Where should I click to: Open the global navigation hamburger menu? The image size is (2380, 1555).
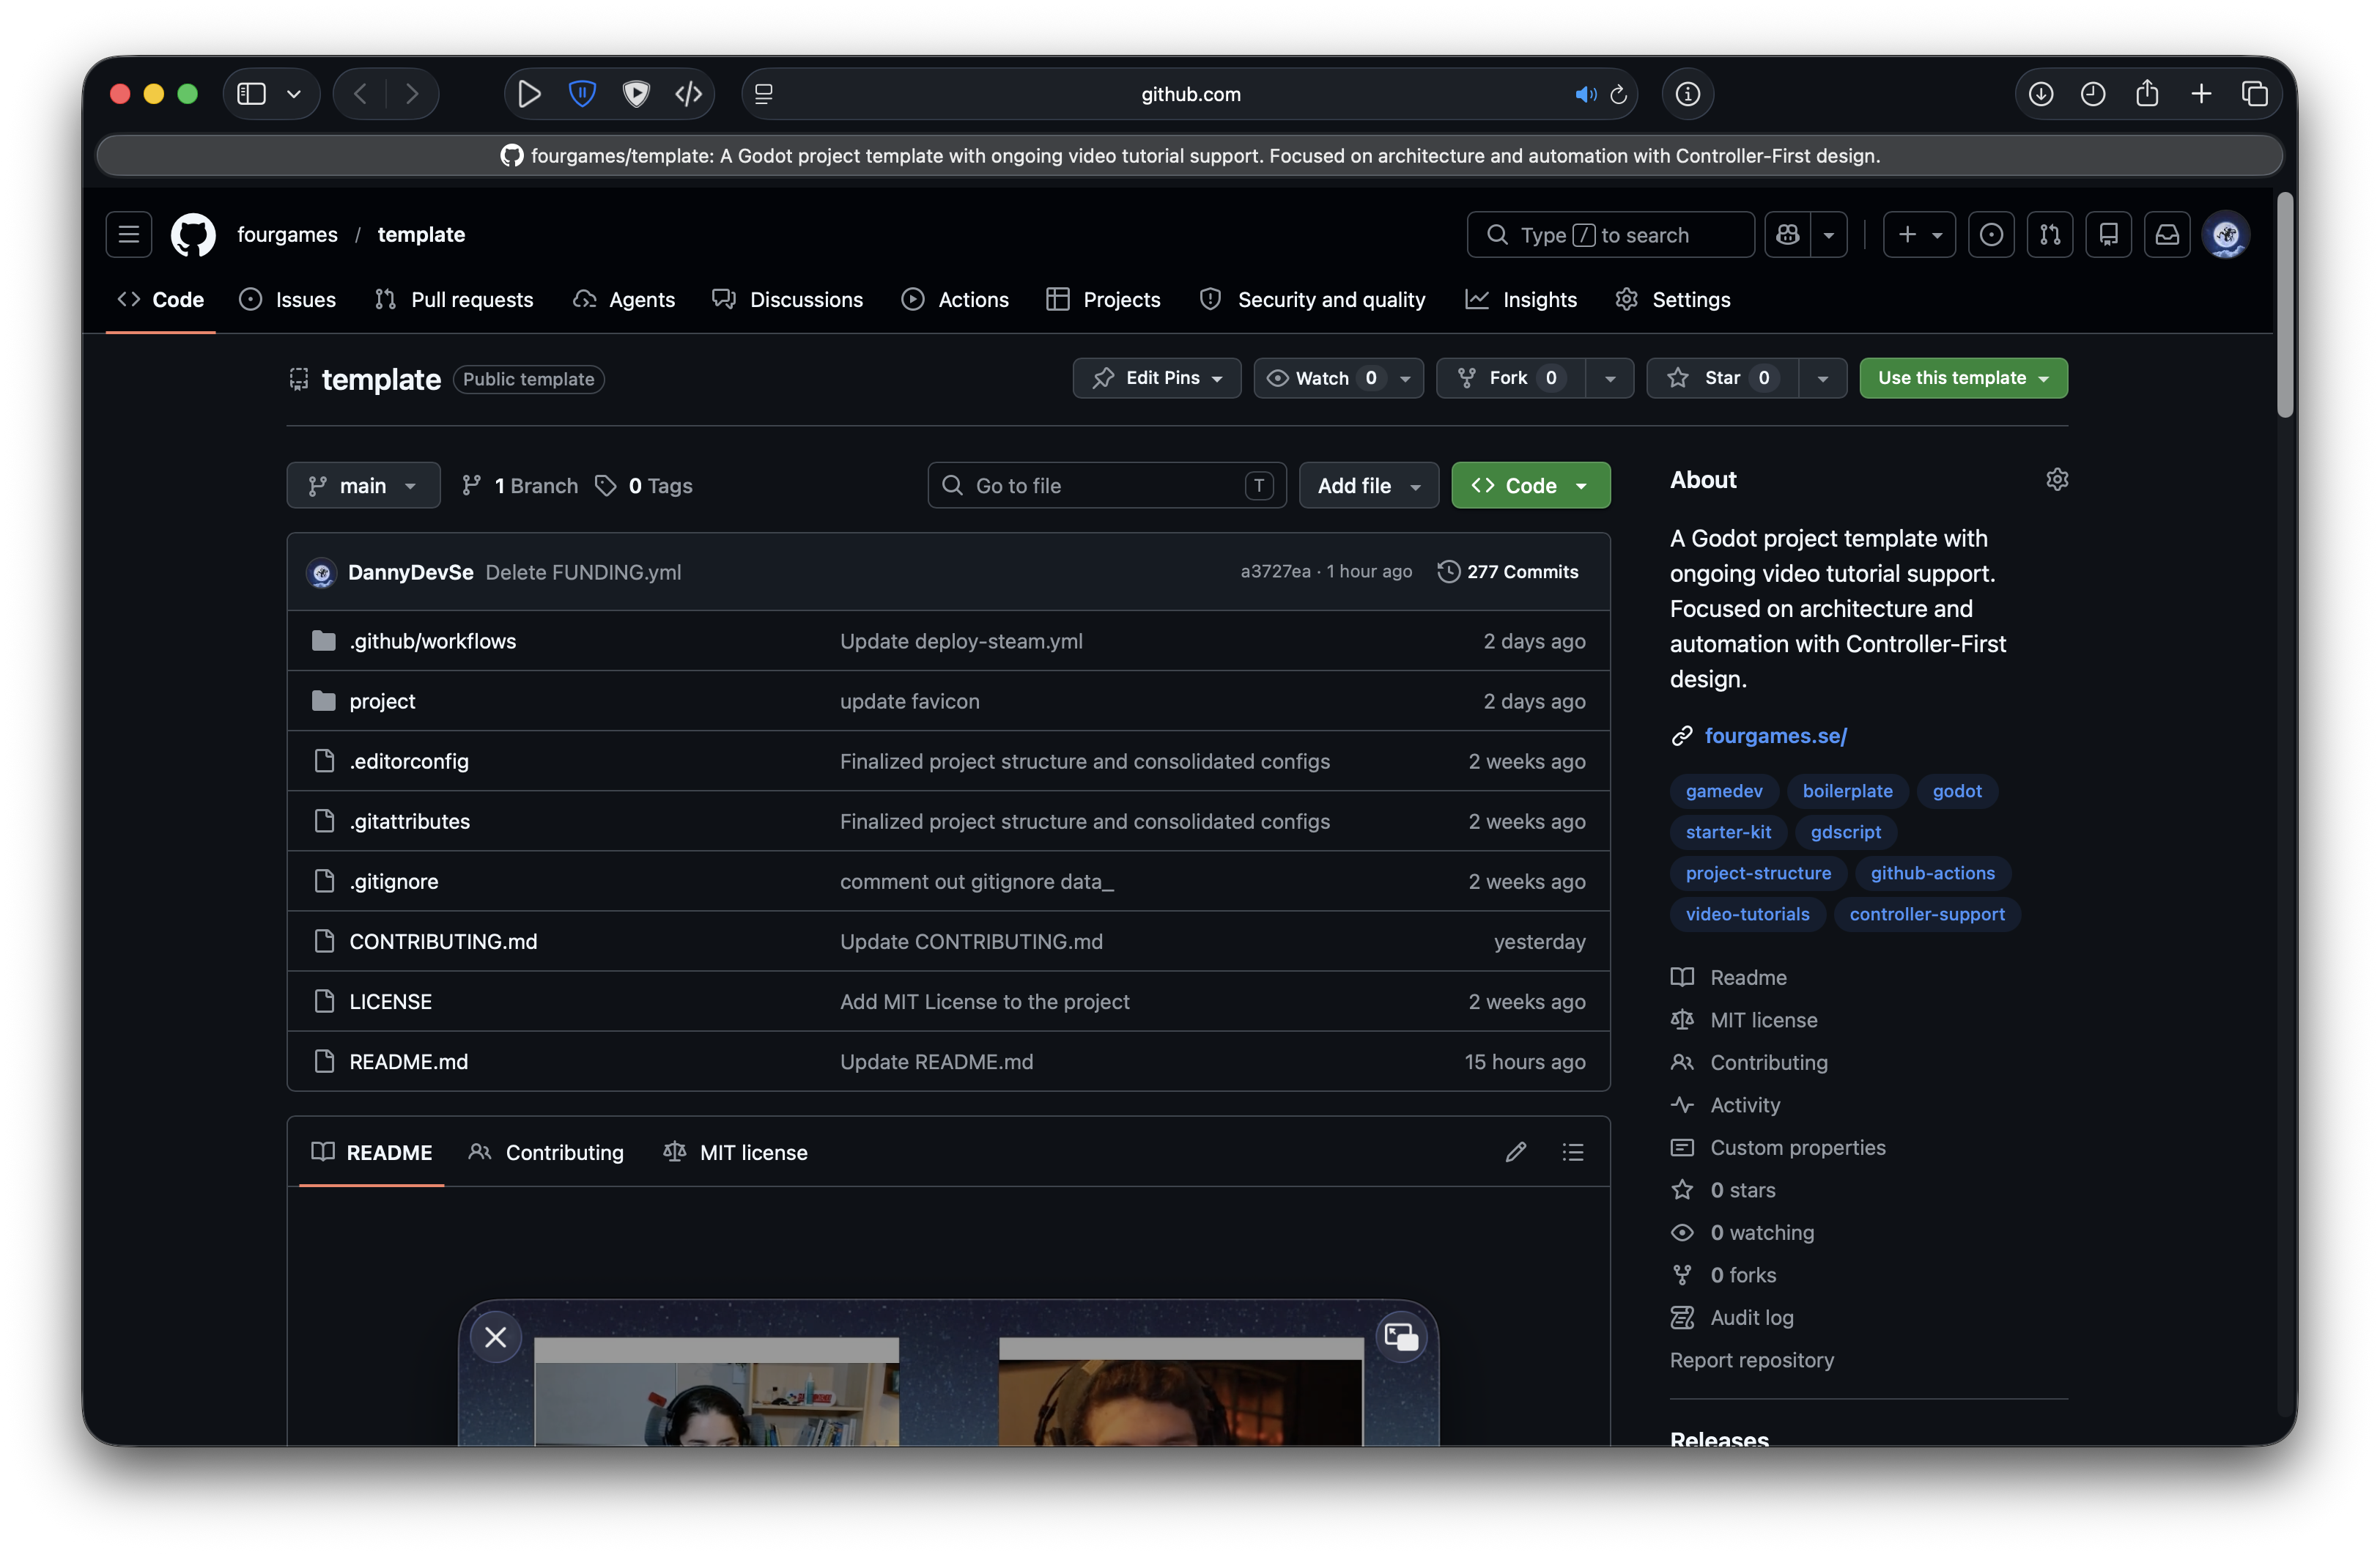[129, 235]
